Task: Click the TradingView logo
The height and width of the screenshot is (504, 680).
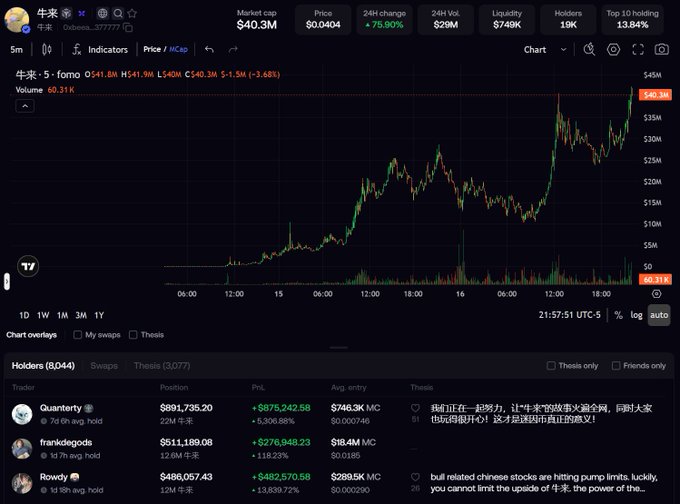Action: pyautogui.click(x=28, y=266)
